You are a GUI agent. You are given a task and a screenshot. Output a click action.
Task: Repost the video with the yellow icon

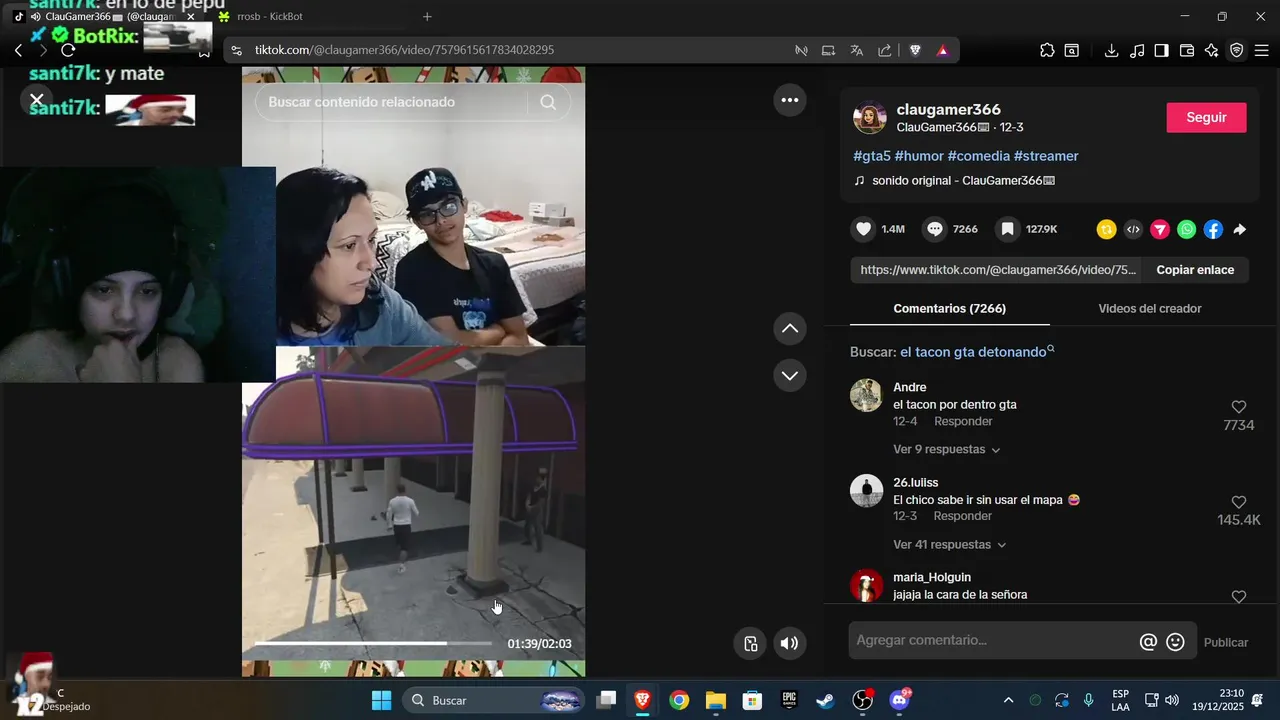point(1106,229)
